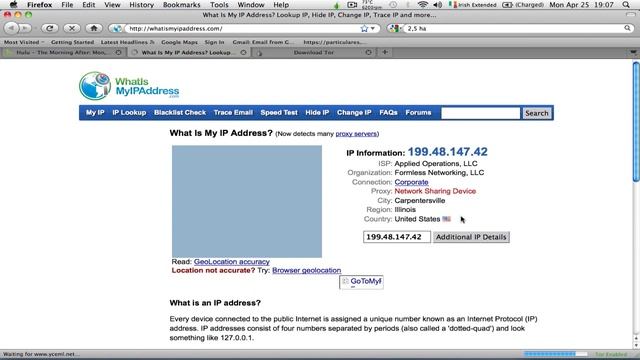The height and width of the screenshot is (360, 640).
Task: Click the map placeholder image
Action: [x=247, y=202]
